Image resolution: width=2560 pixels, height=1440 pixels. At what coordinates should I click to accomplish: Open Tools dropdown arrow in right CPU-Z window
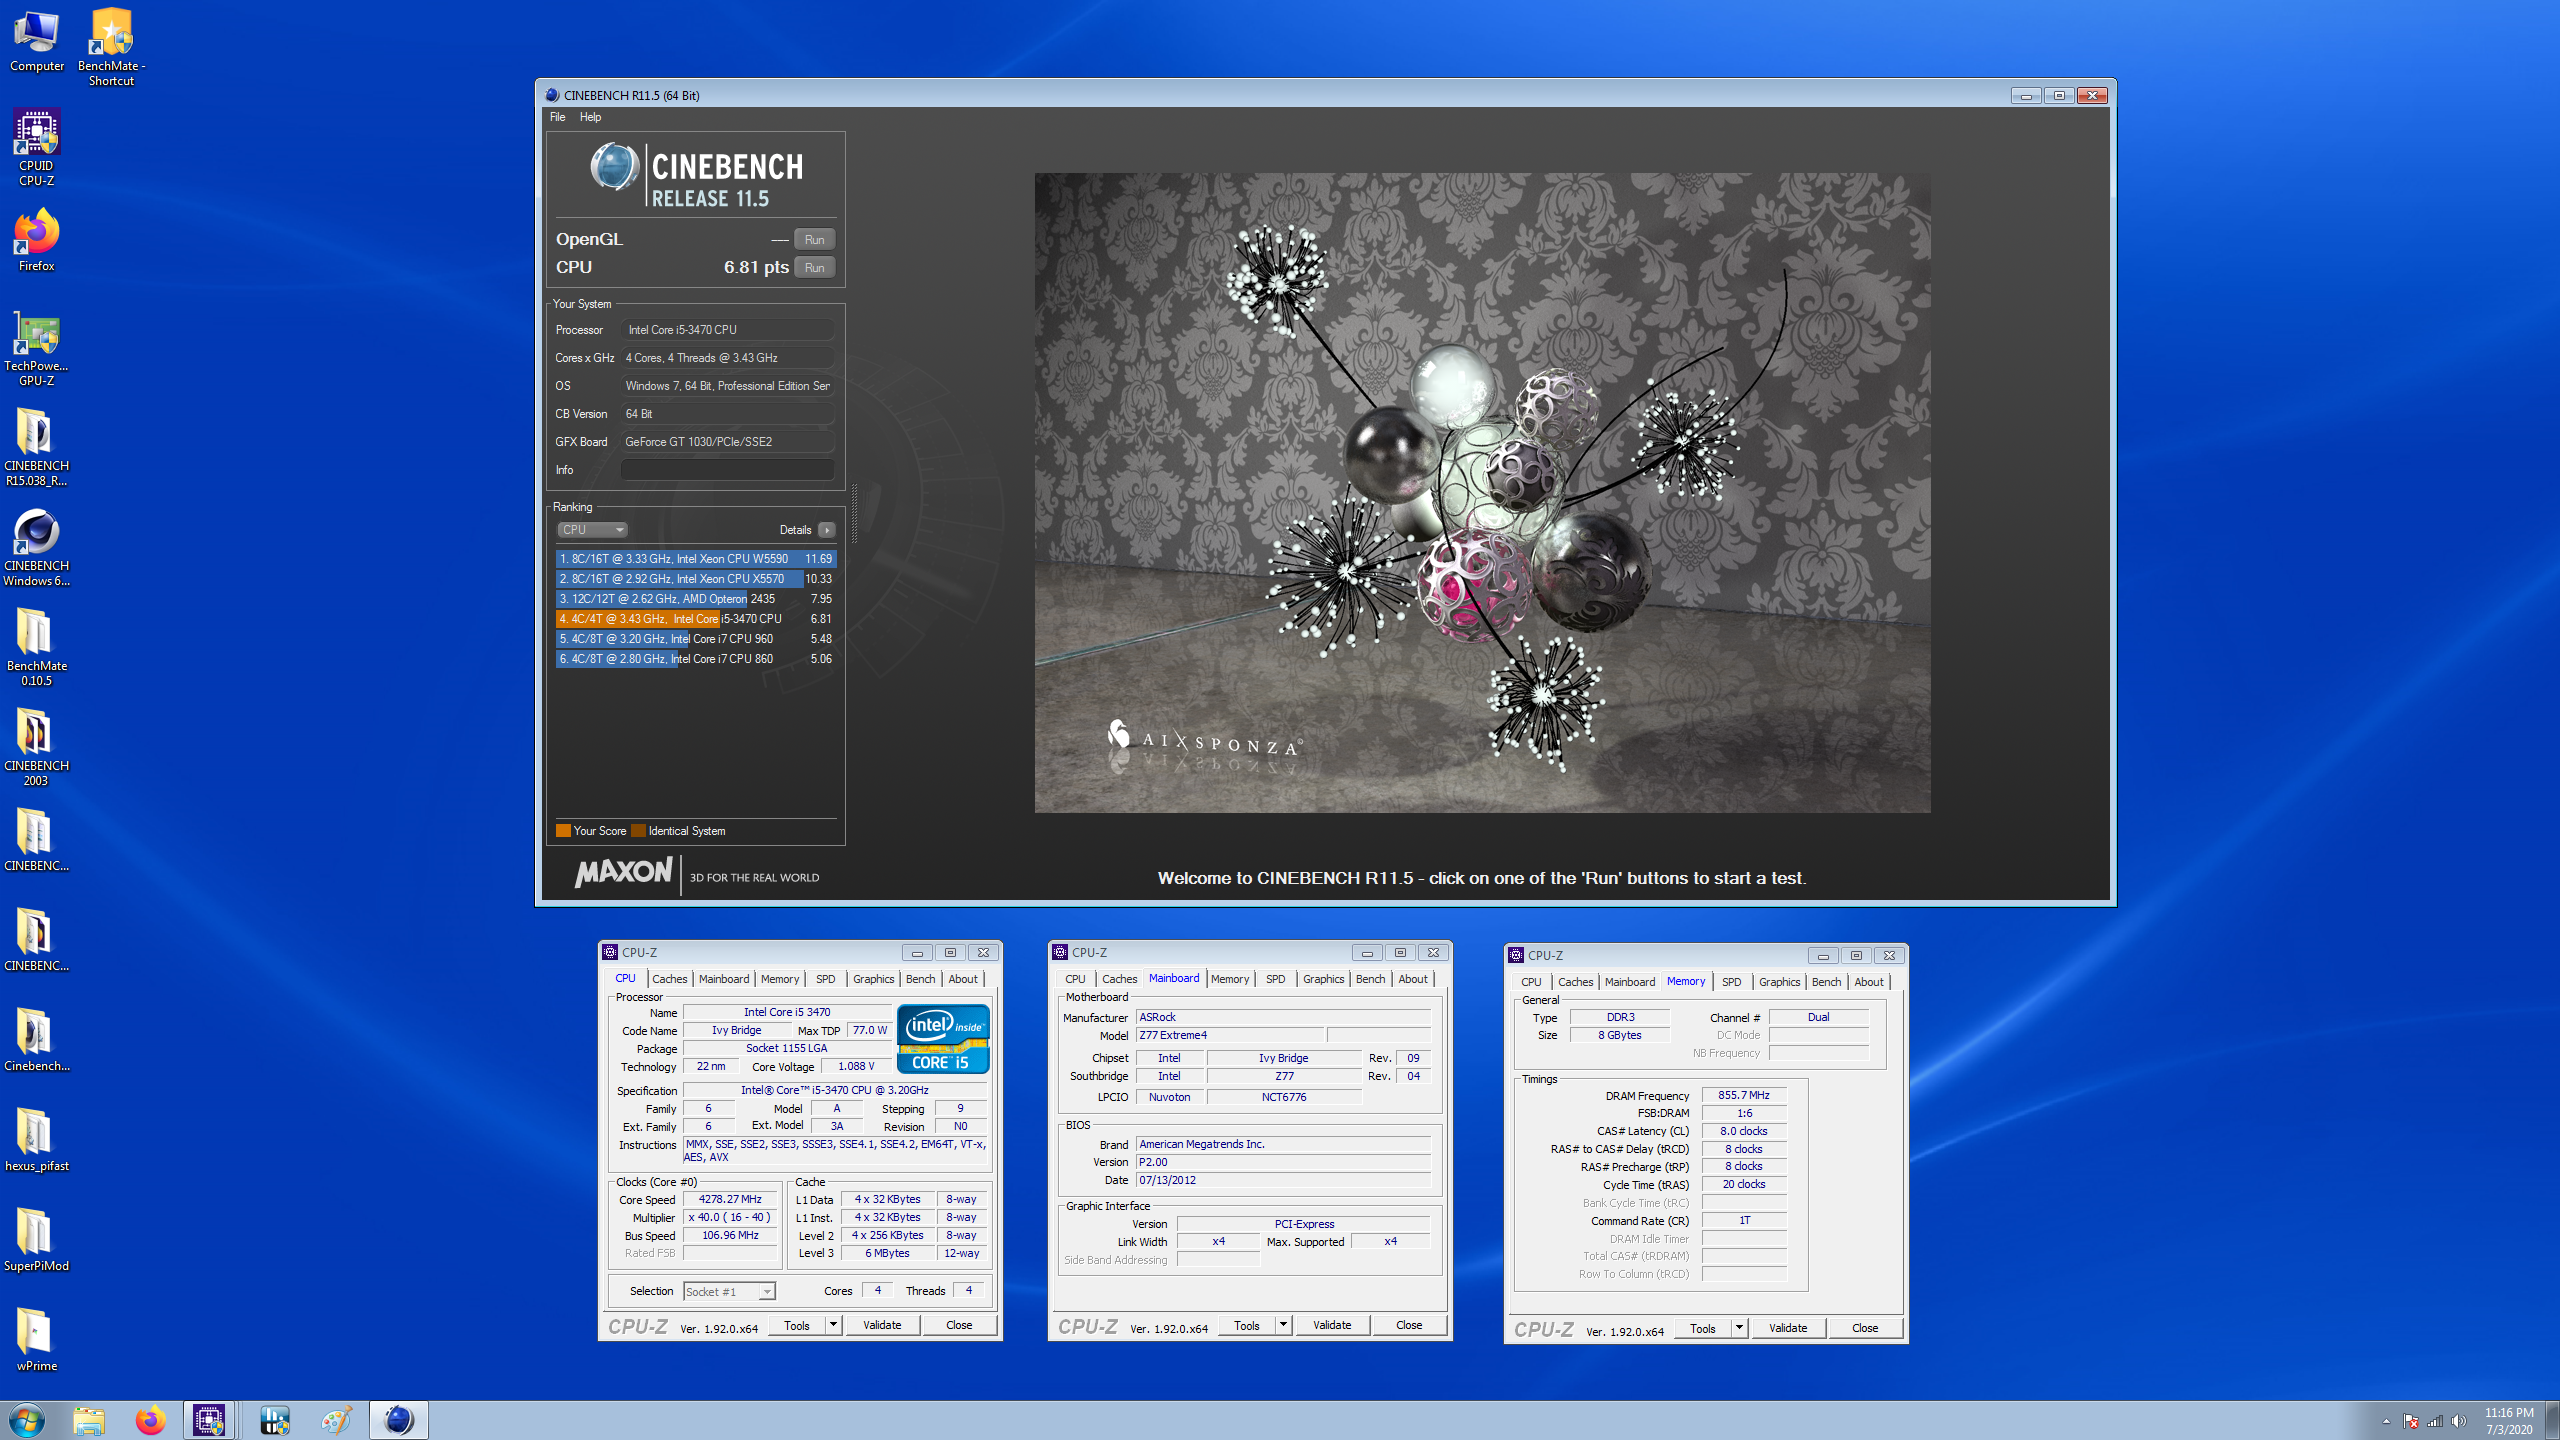1738,1328
